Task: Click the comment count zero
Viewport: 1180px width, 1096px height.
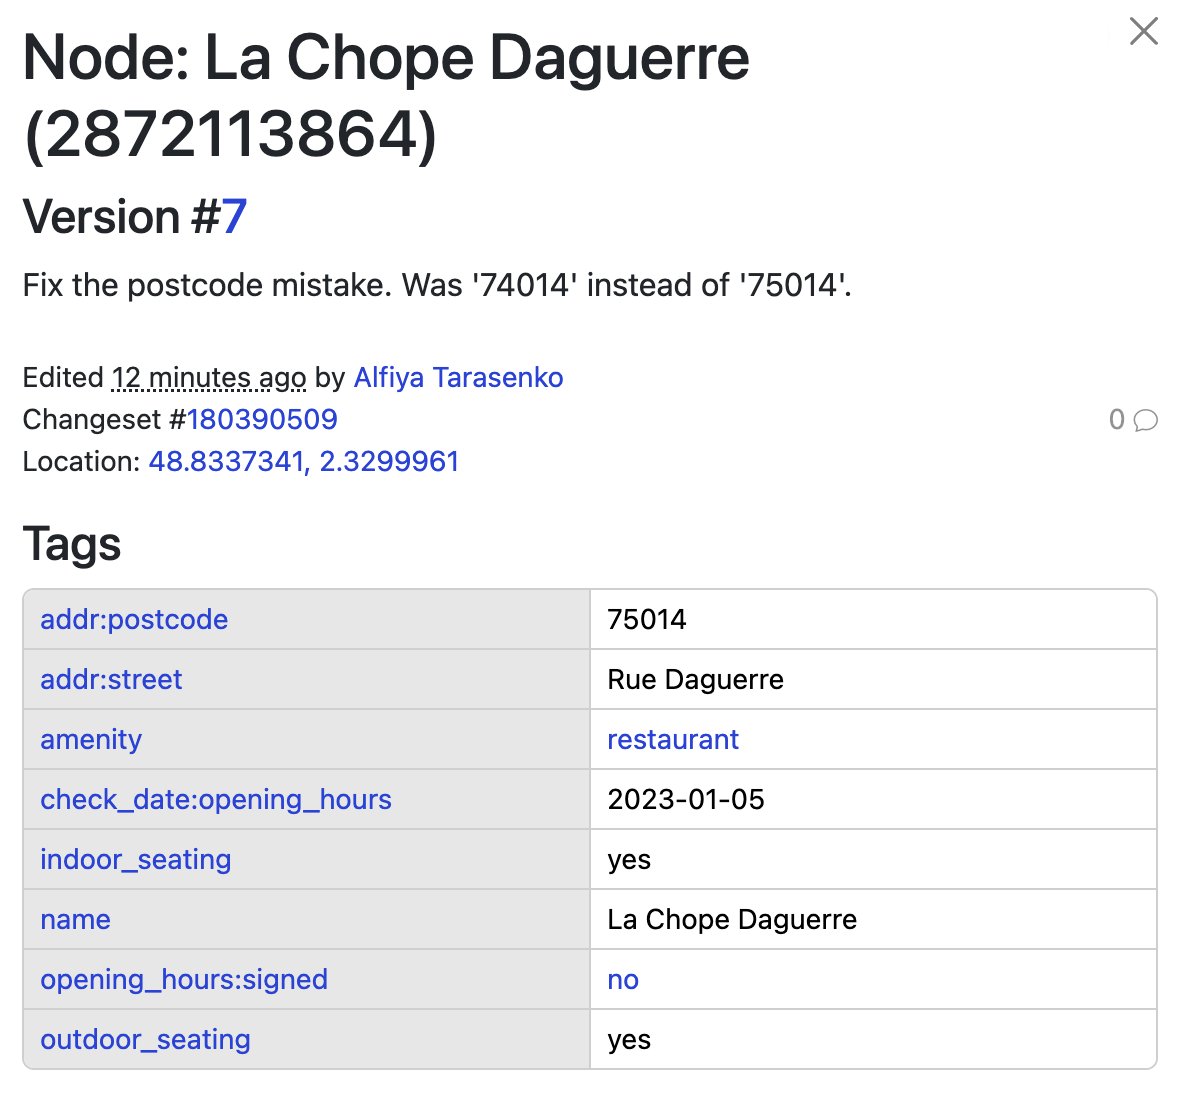Action: click(1119, 420)
